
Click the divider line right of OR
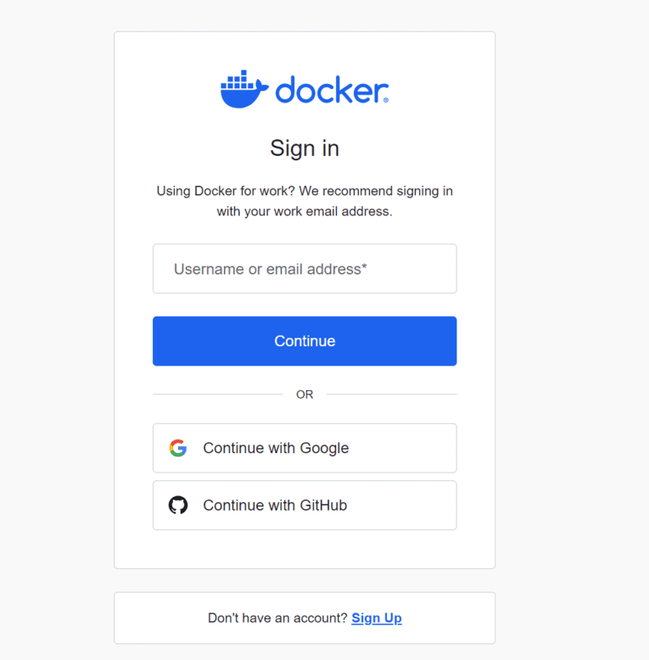(x=391, y=394)
